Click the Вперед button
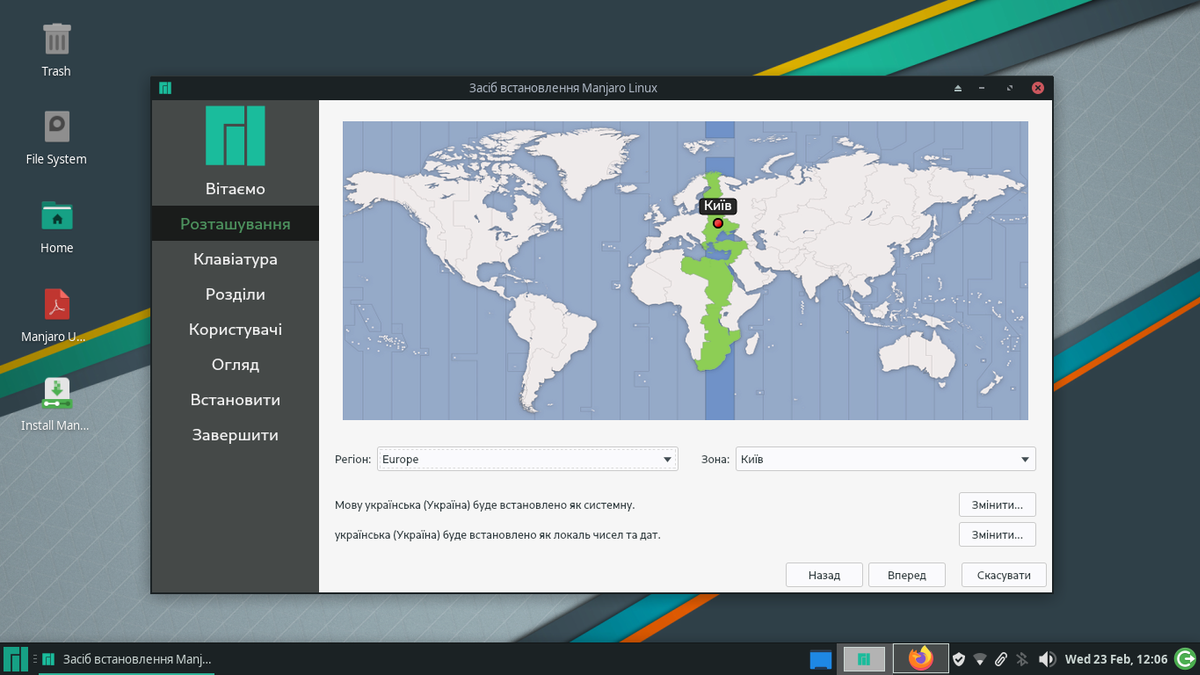 pos(906,575)
